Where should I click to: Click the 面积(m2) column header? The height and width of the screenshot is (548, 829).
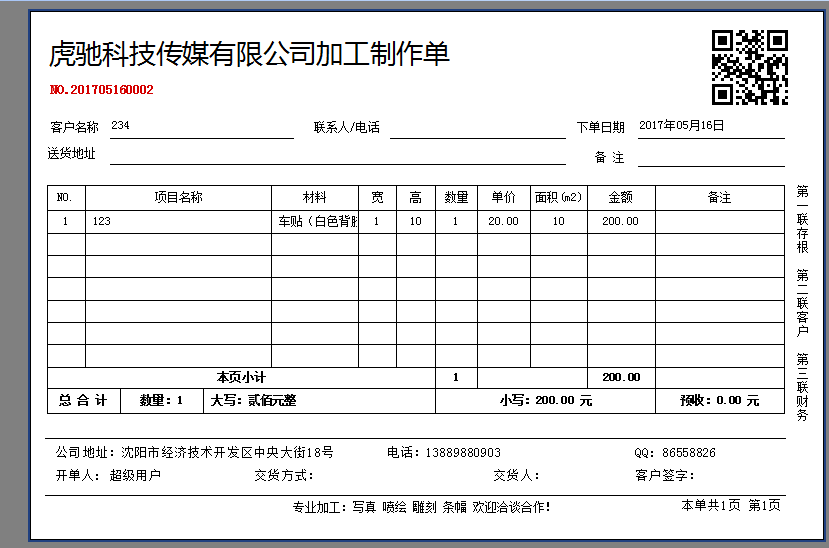click(x=558, y=198)
